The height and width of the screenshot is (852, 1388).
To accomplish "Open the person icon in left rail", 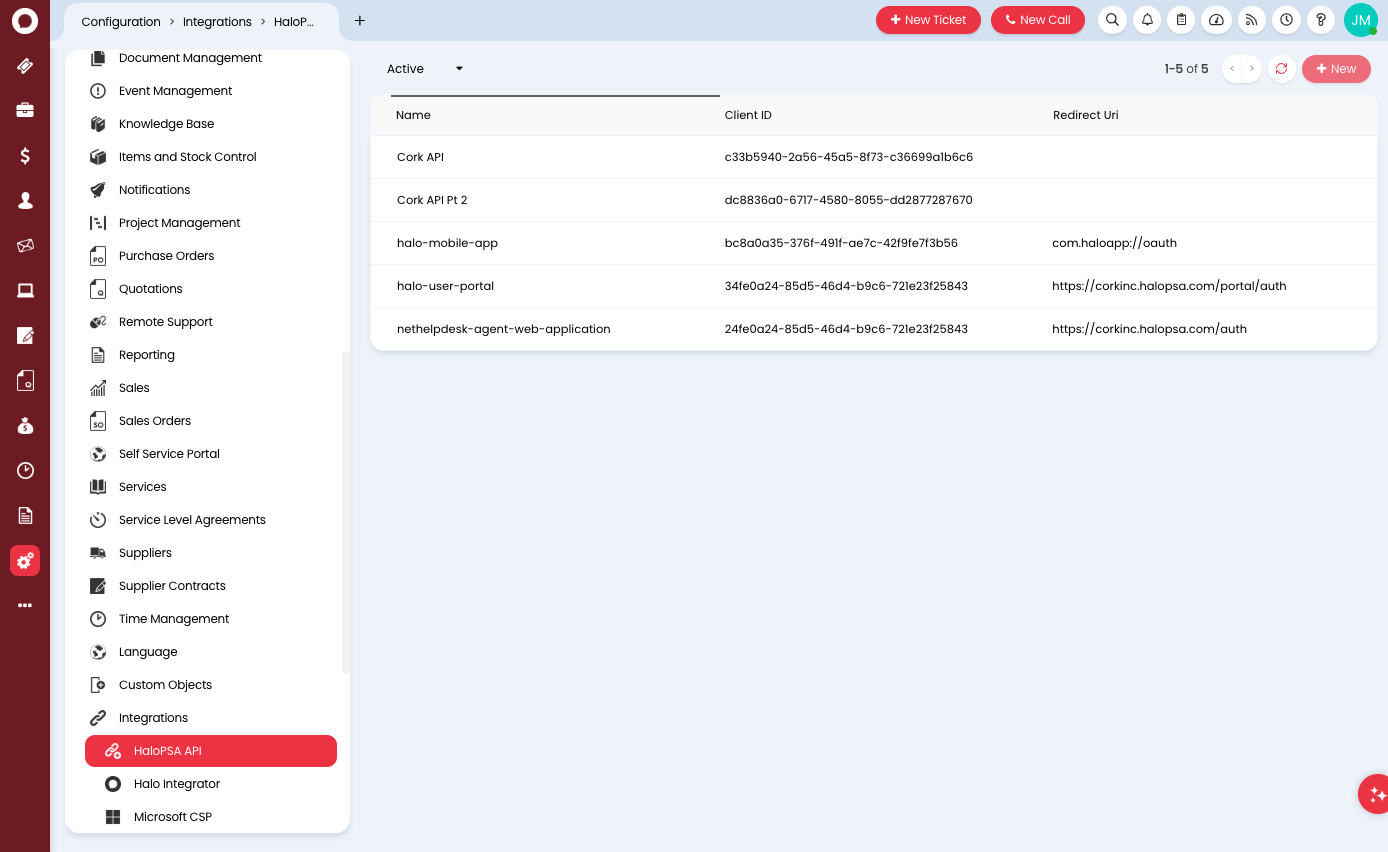I will point(25,200).
